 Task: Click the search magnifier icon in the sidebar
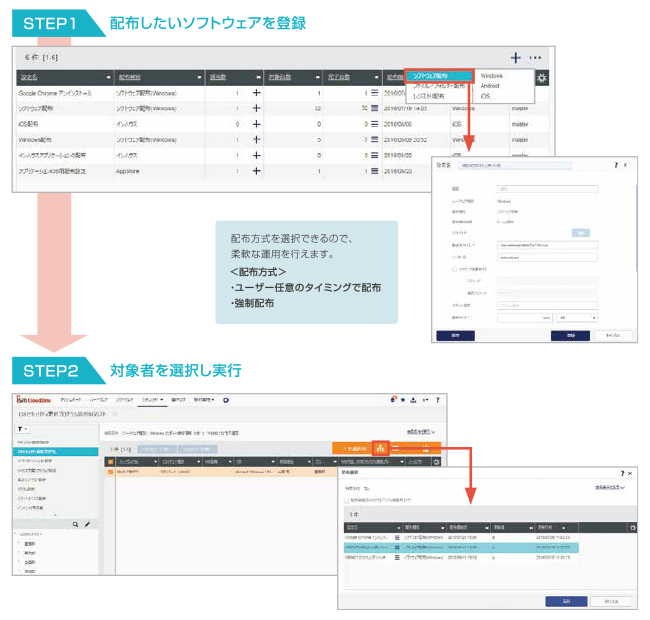[x=74, y=524]
